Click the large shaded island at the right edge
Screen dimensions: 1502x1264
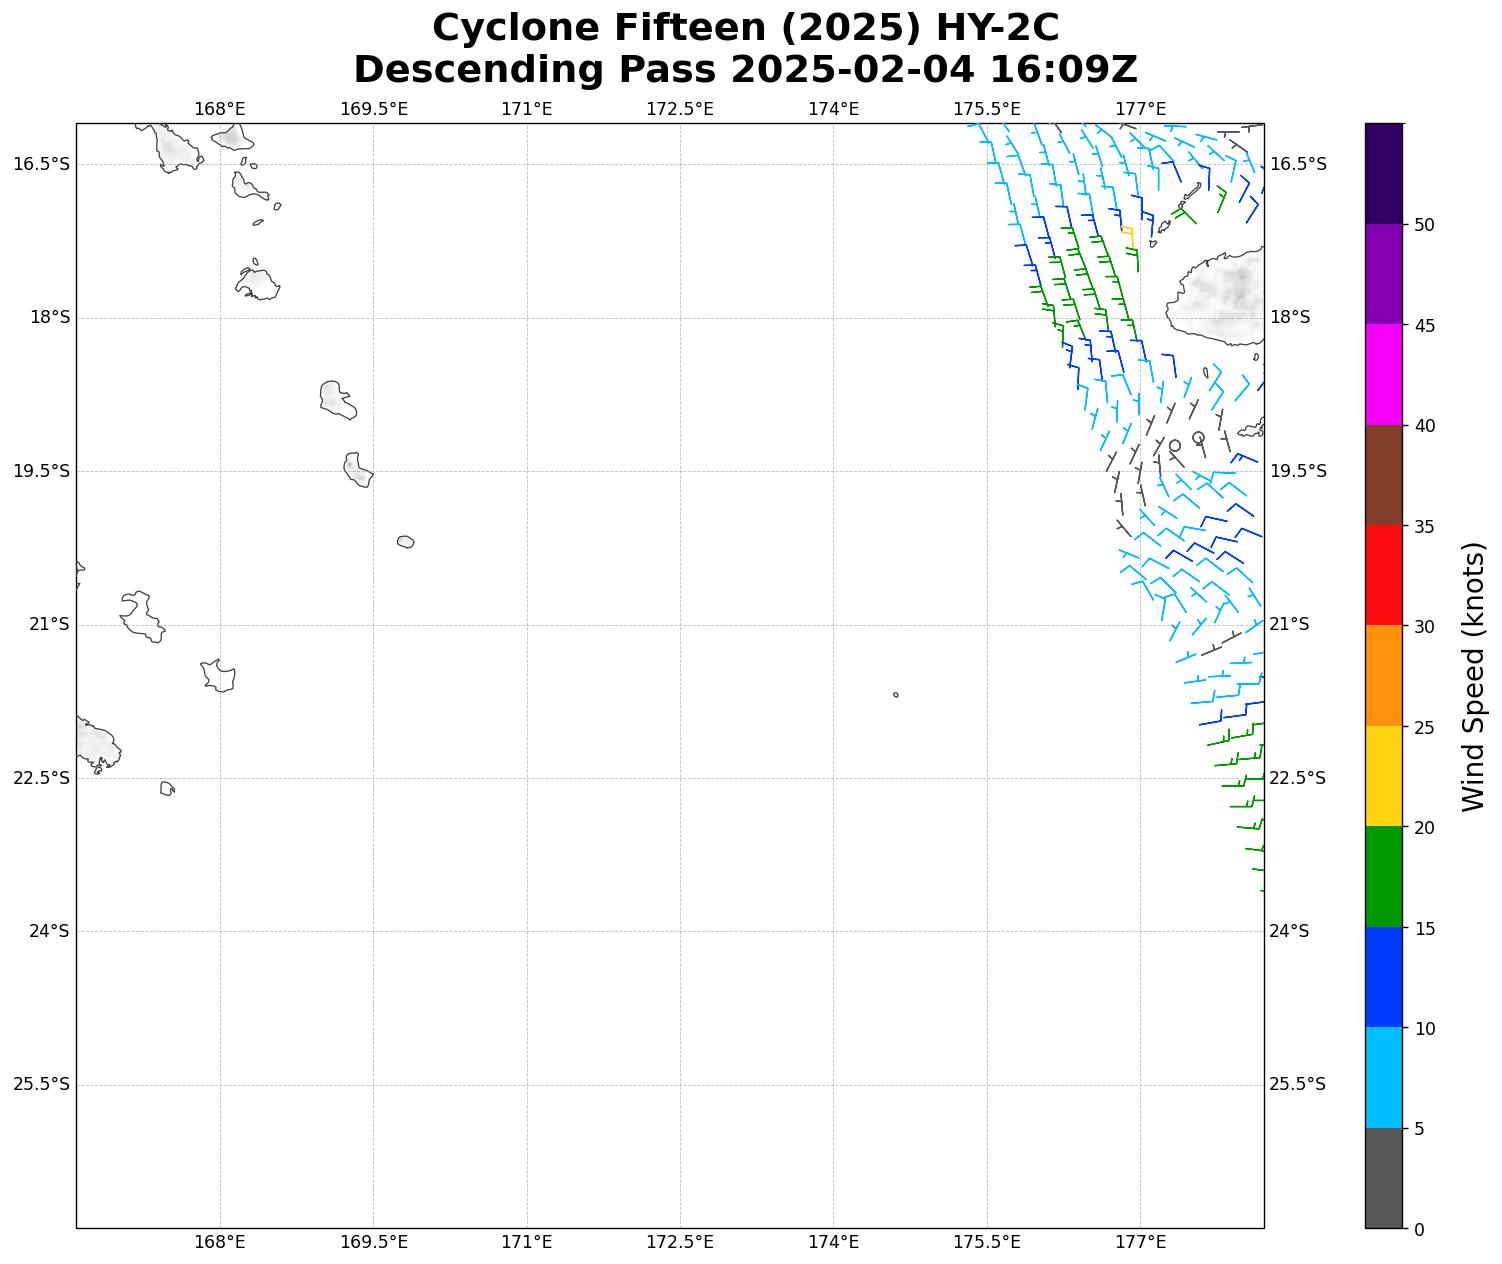(1220, 297)
